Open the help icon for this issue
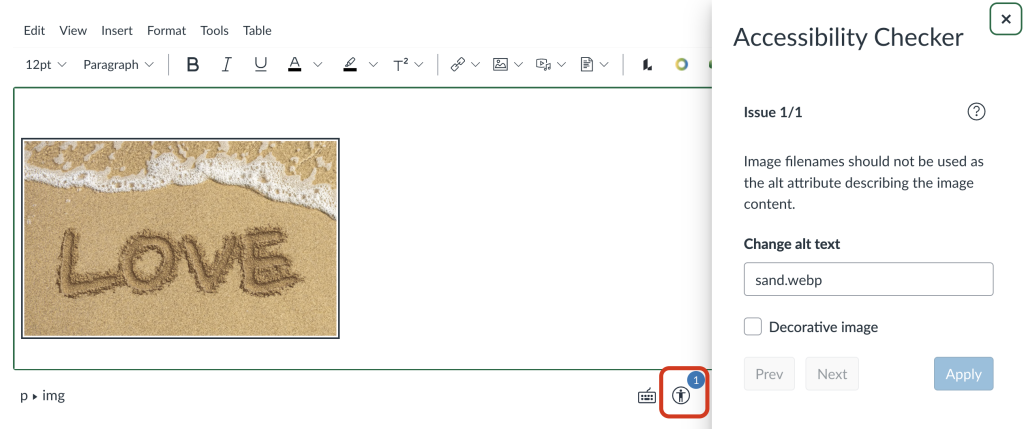The width and height of the screenshot is (1024, 429). [976, 112]
